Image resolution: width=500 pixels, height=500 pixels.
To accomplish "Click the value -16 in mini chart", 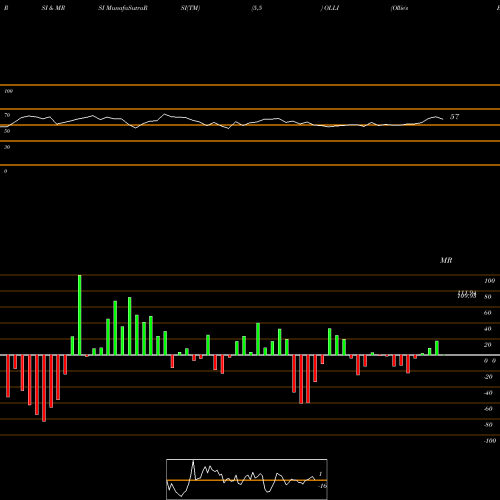I will coord(322,486).
